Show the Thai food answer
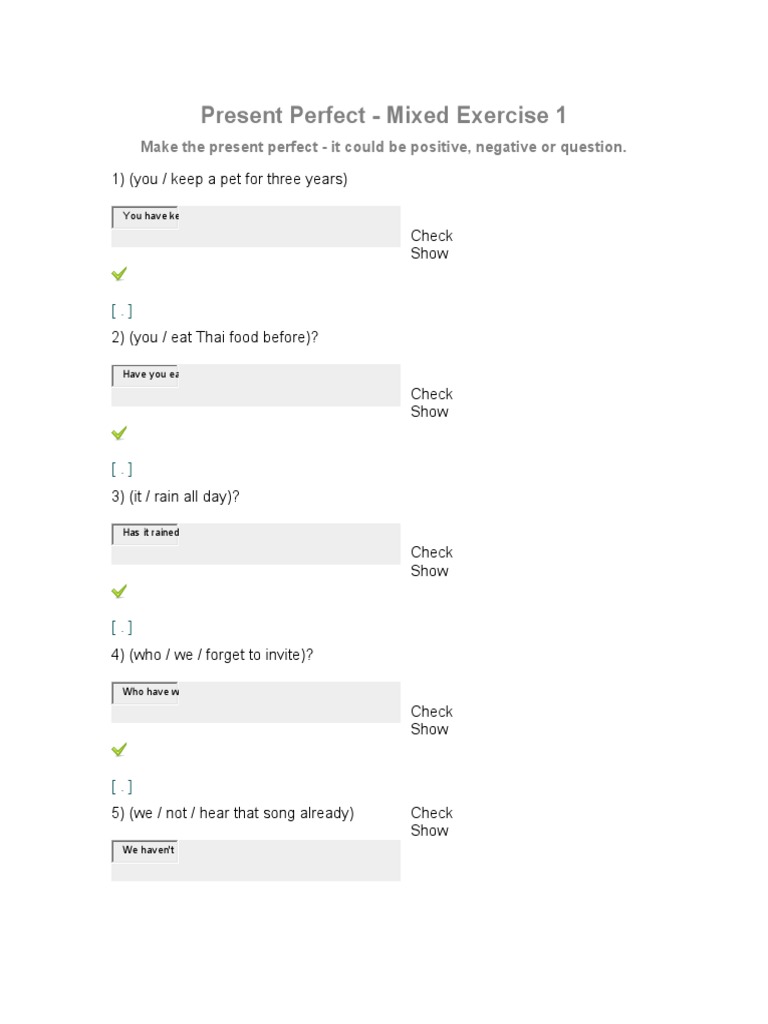The width and height of the screenshot is (768, 1024). tap(429, 412)
